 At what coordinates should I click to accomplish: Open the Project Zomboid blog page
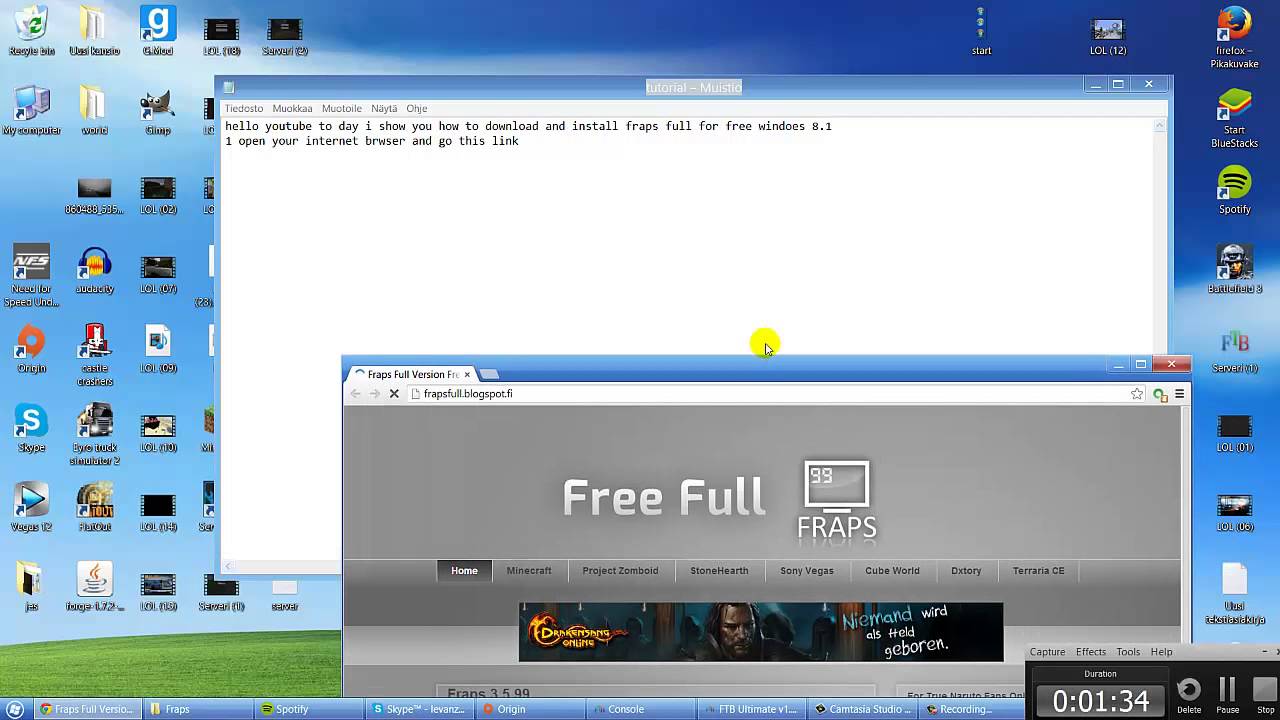tap(620, 571)
